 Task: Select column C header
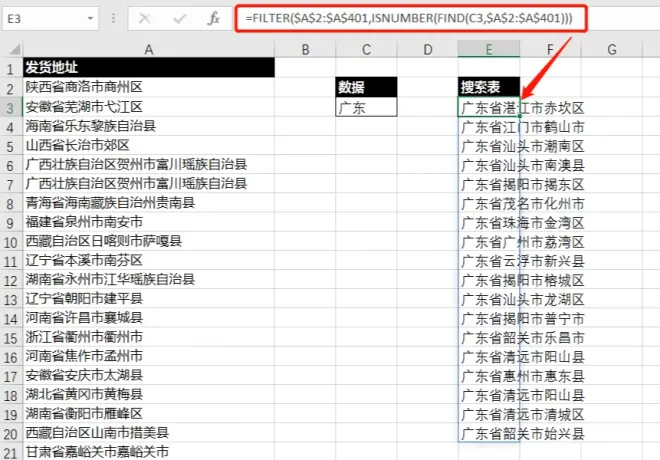click(366, 50)
